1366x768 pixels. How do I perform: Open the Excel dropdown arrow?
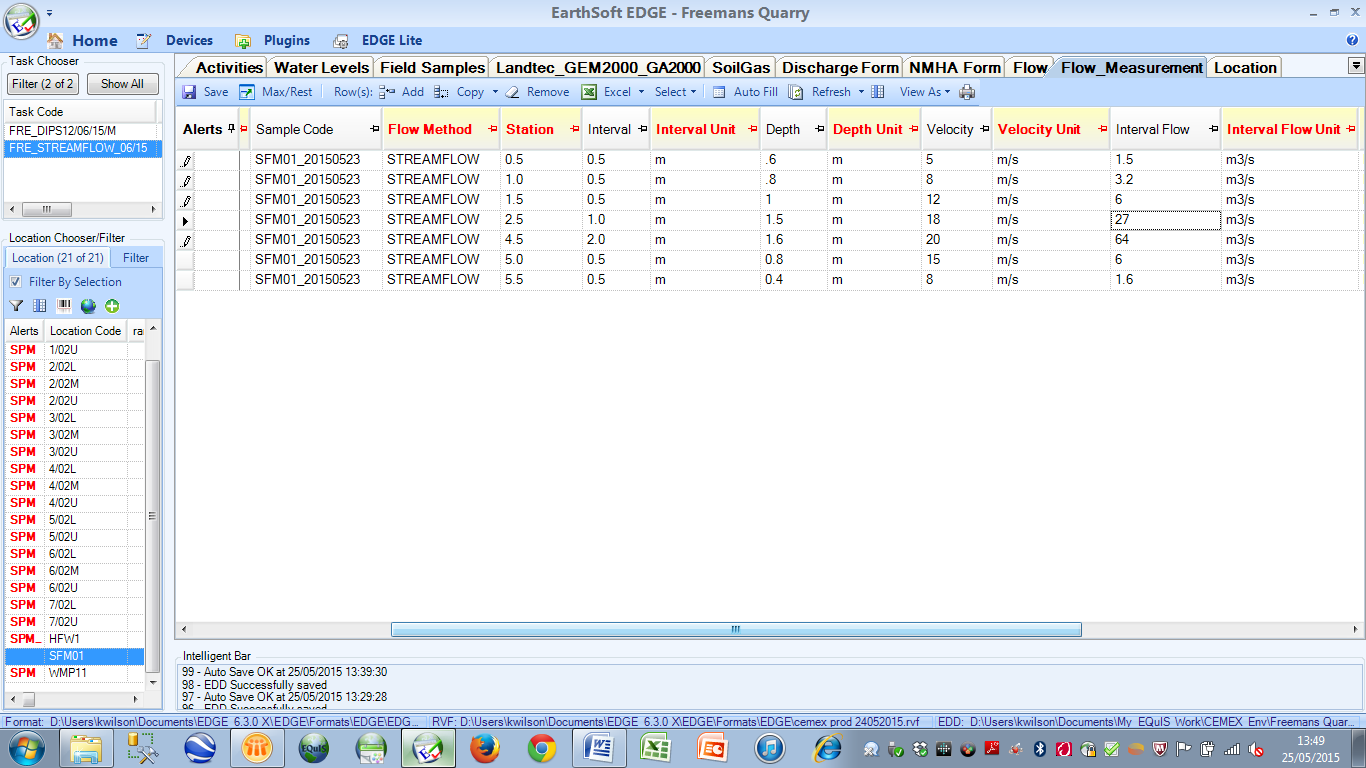[x=641, y=92]
